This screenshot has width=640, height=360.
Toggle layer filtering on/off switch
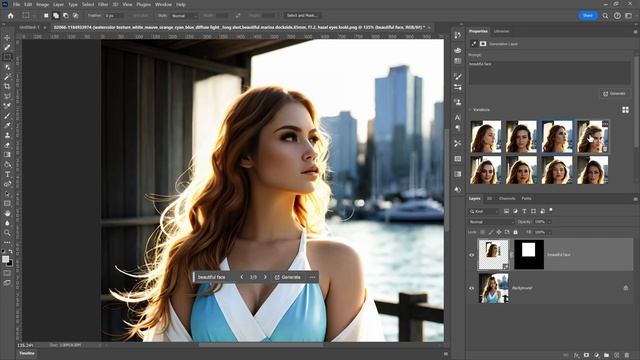pyautogui.click(x=551, y=210)
